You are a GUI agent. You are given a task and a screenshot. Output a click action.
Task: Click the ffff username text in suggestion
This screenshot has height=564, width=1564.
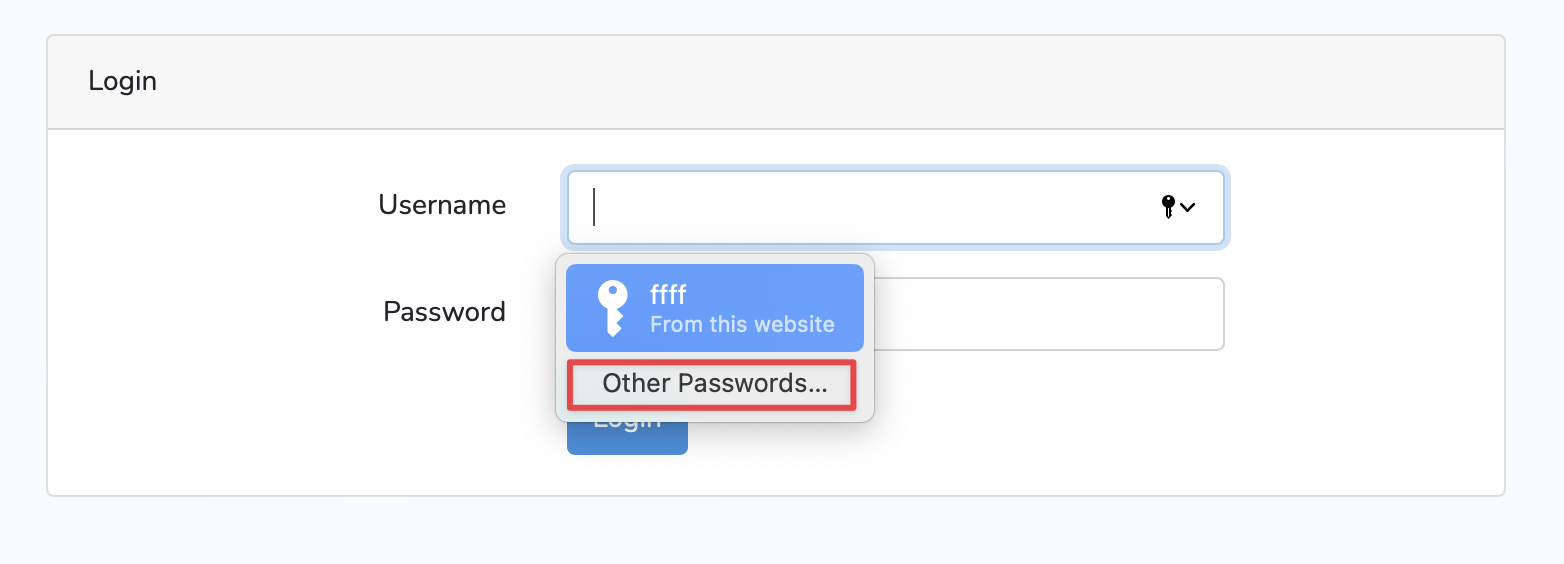click(668, 295)
